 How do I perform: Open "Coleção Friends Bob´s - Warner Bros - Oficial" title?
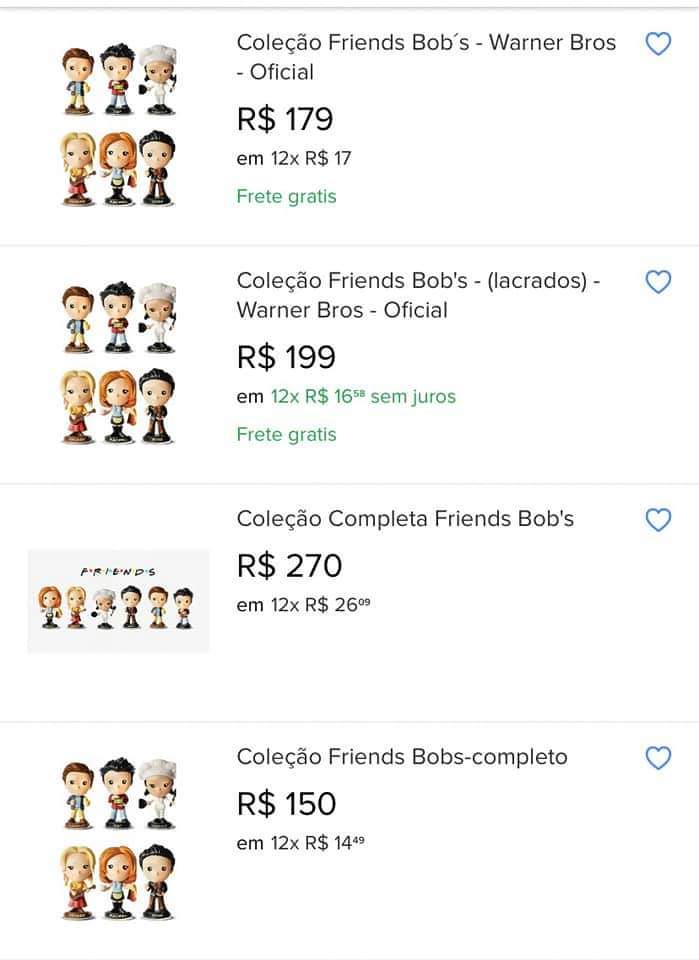point(426,57)
